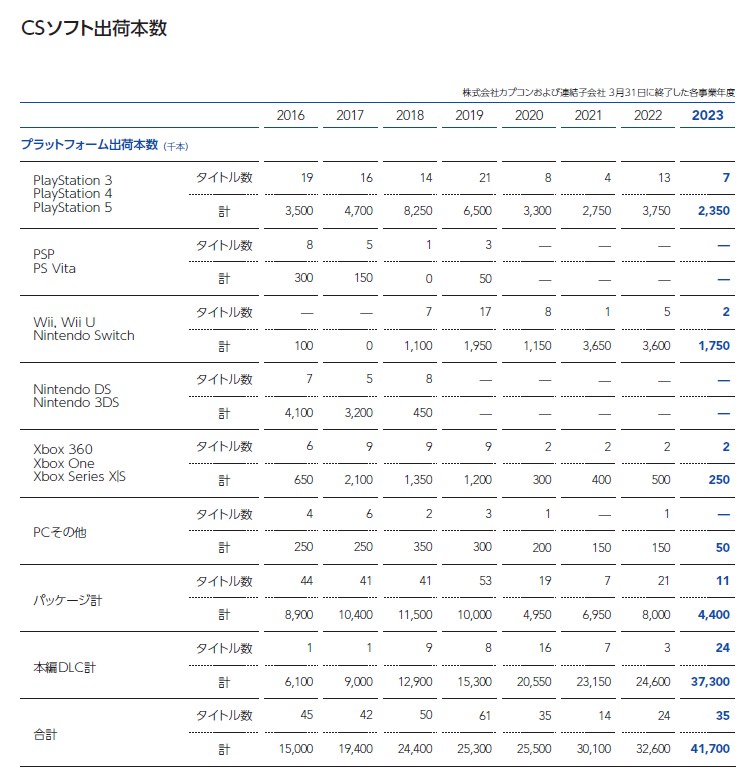Click grand total 2021 value 30,100

coord(593,749)
